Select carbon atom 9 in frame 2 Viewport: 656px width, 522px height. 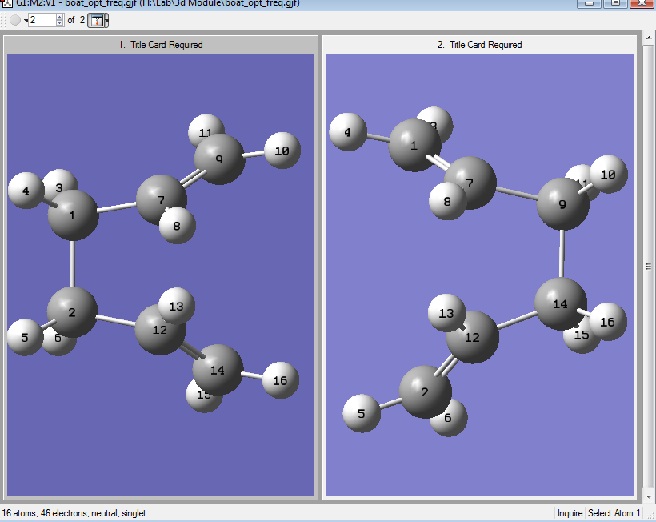click(x=563, y=204)
